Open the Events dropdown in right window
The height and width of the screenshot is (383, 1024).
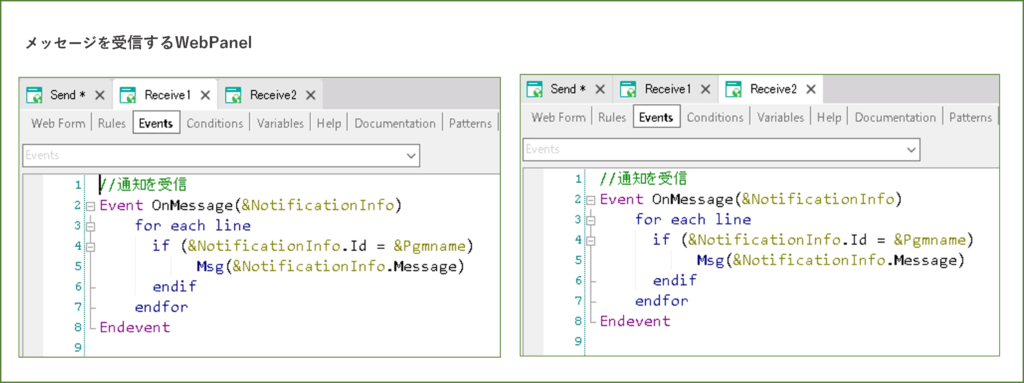pyautogui.click(x=912, y=150)
